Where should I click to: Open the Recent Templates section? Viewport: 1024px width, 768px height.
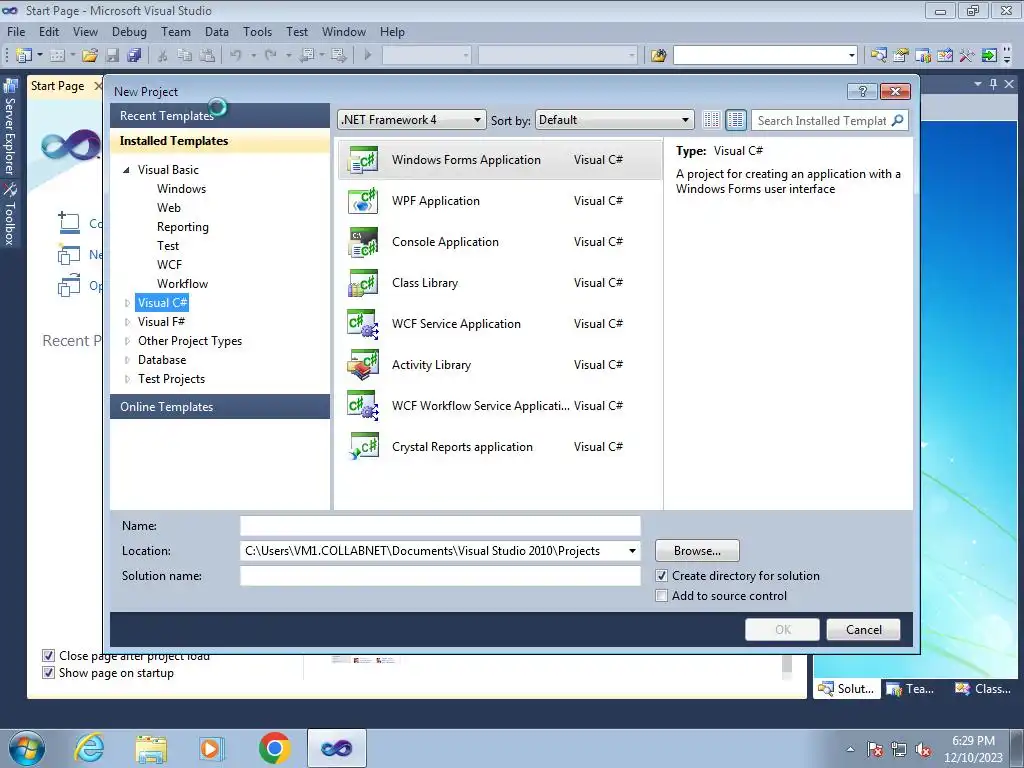coord(220,116)
